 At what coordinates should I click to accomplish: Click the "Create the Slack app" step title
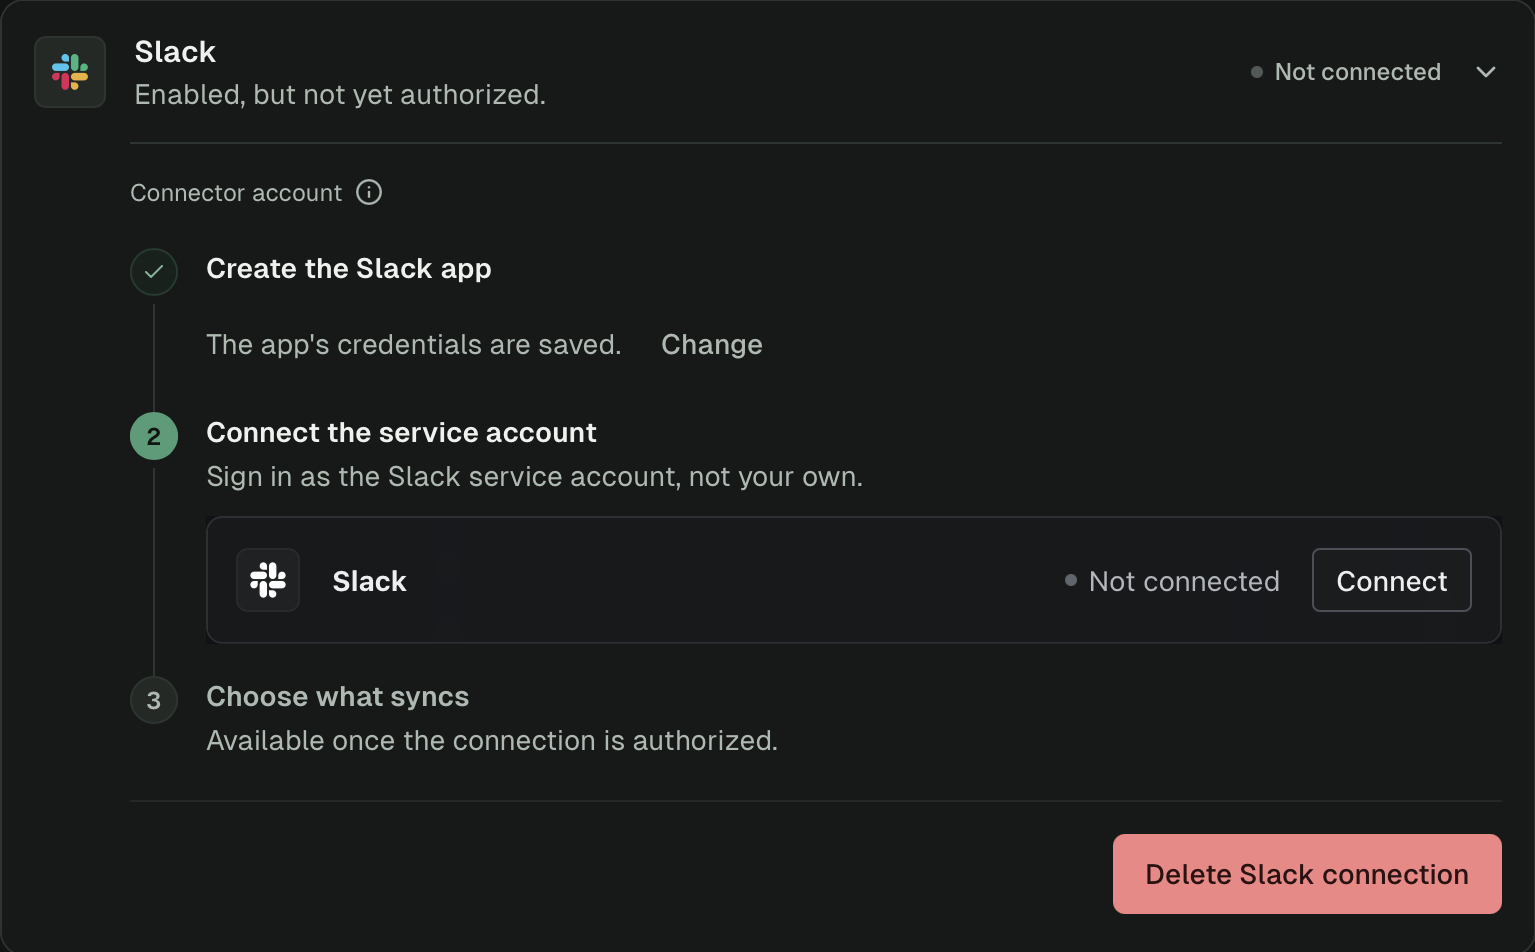point(349,269)
